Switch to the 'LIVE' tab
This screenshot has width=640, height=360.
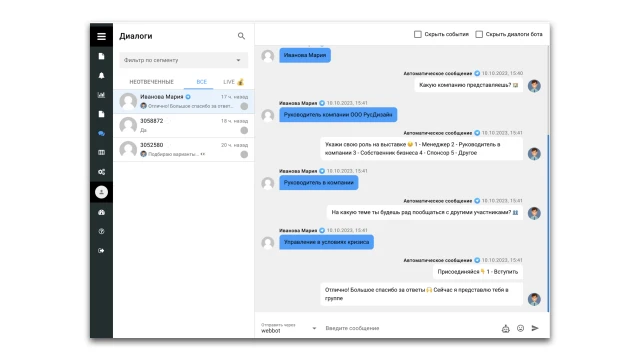(233, 82)
